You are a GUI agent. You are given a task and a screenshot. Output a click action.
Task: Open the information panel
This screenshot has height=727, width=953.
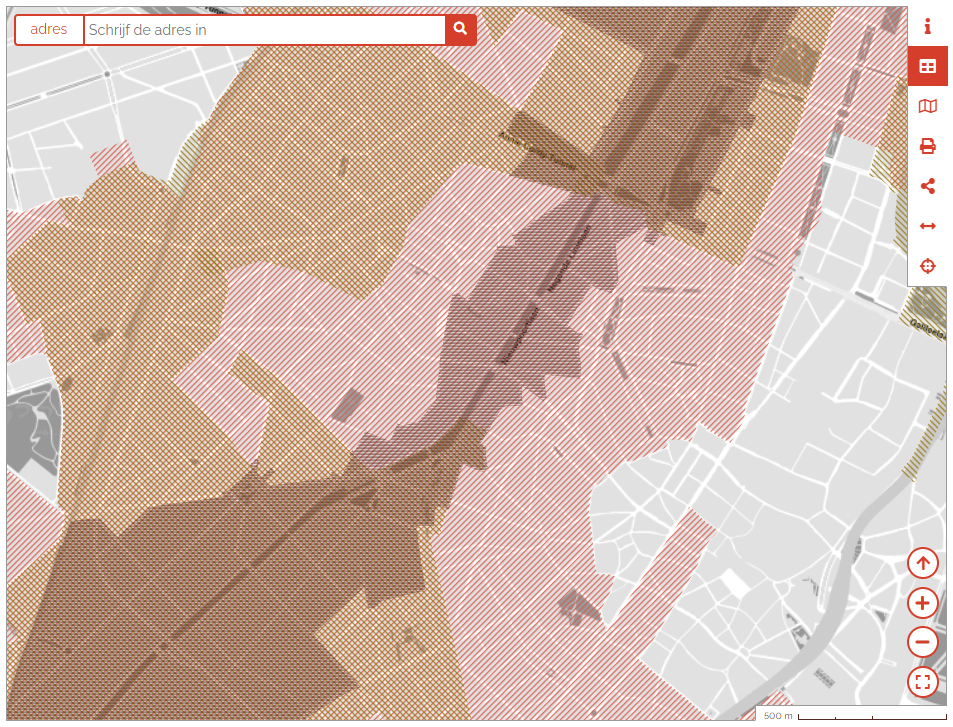coord(927,26)
